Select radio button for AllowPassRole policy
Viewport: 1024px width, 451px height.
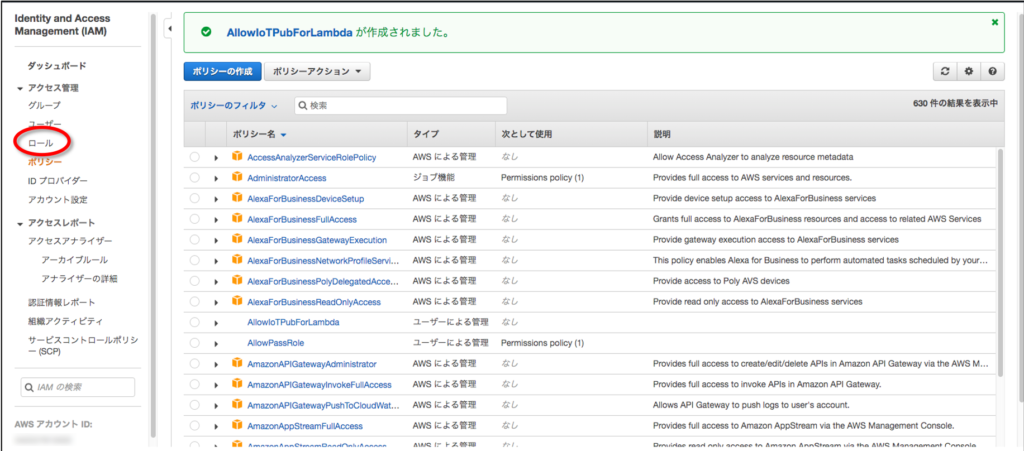pos(194,343)
